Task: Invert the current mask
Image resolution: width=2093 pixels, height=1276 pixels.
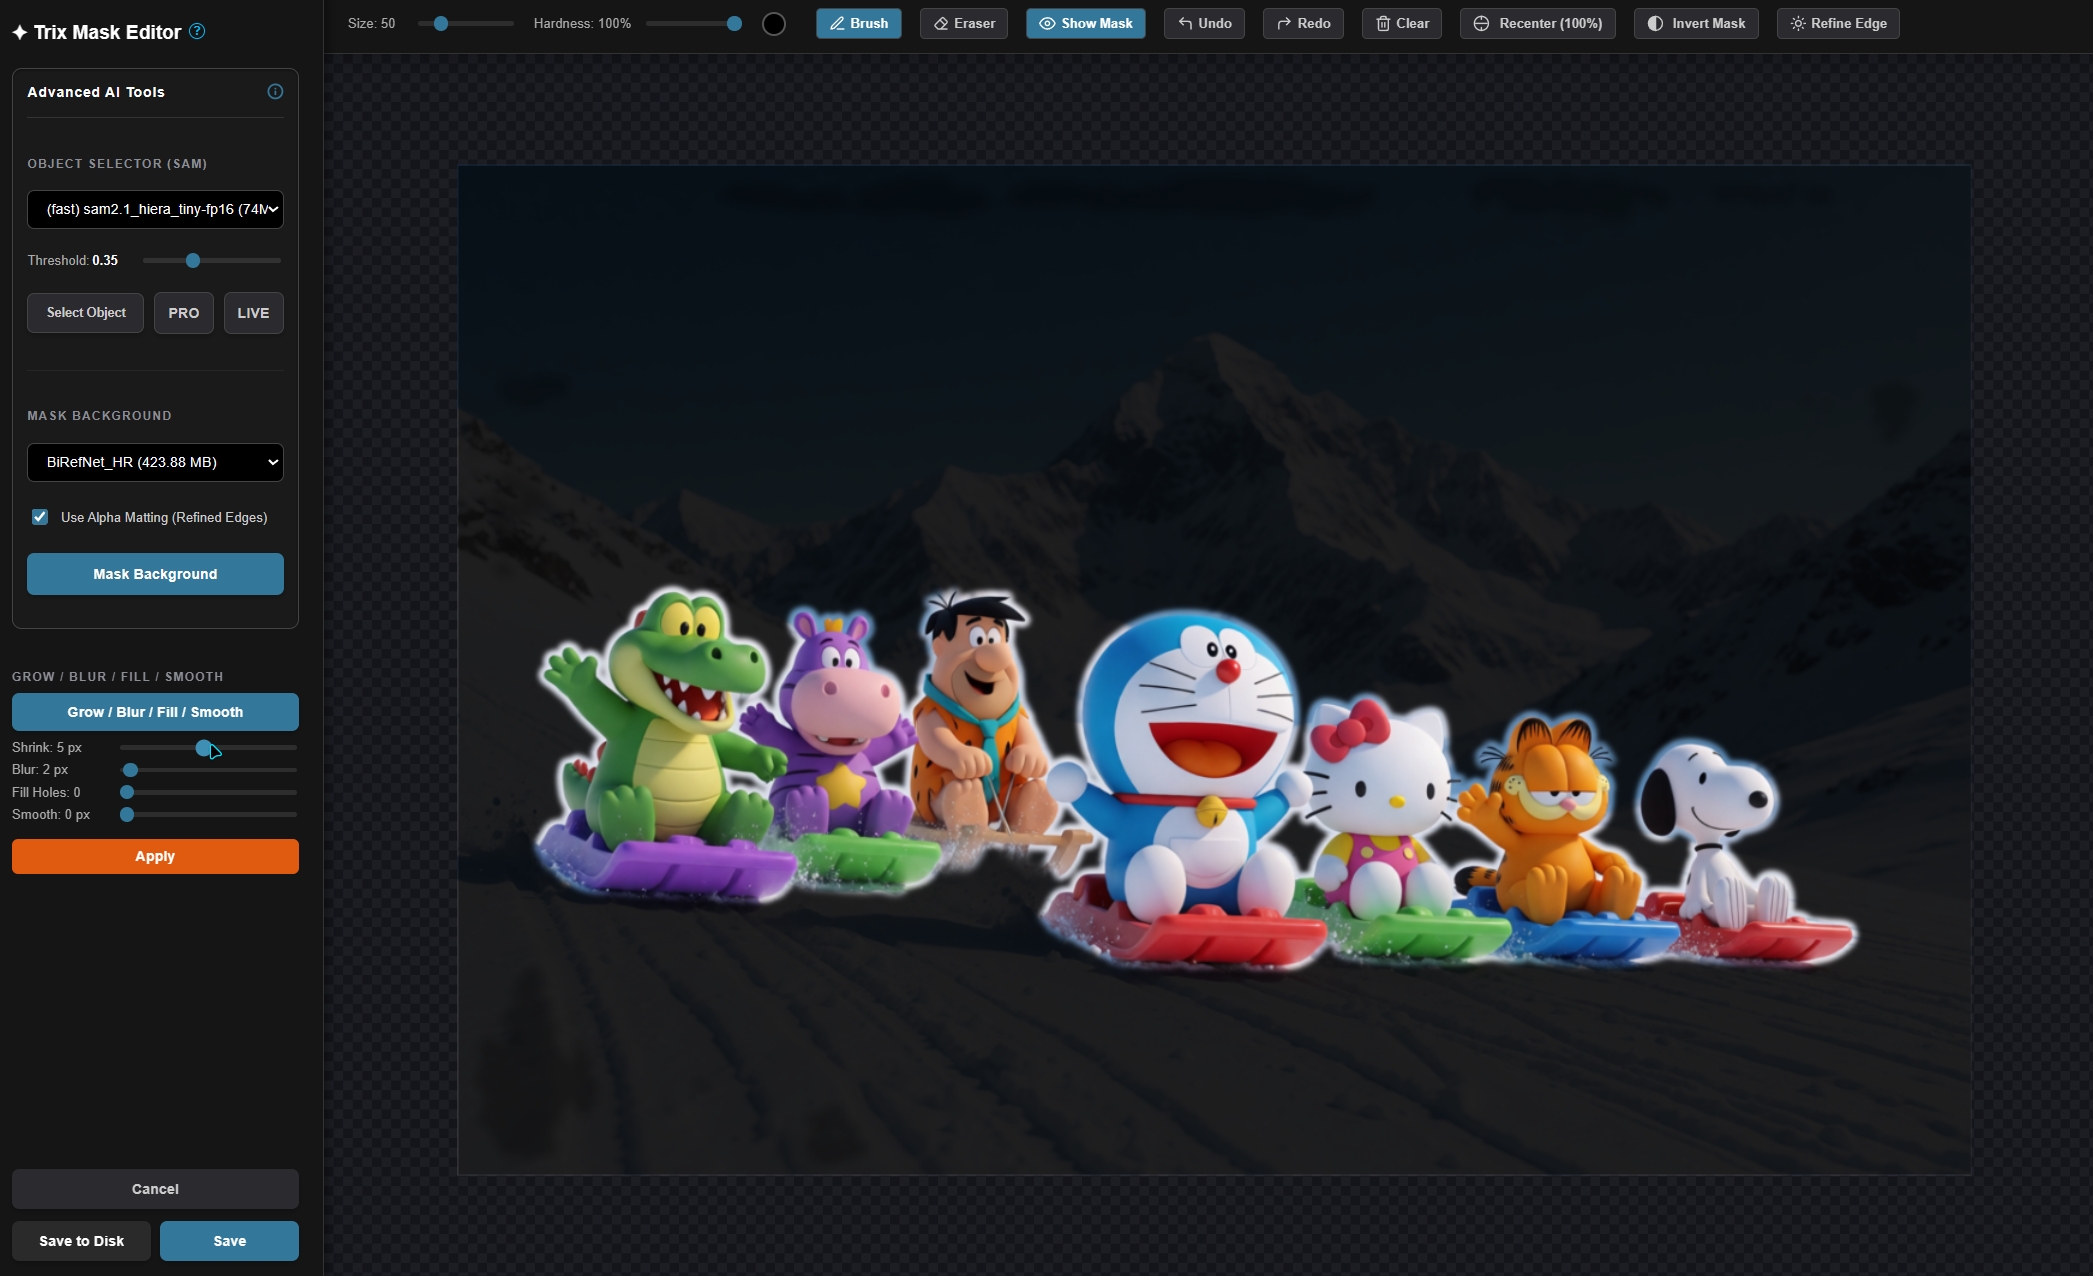Action: click(x=1696, y=23)
